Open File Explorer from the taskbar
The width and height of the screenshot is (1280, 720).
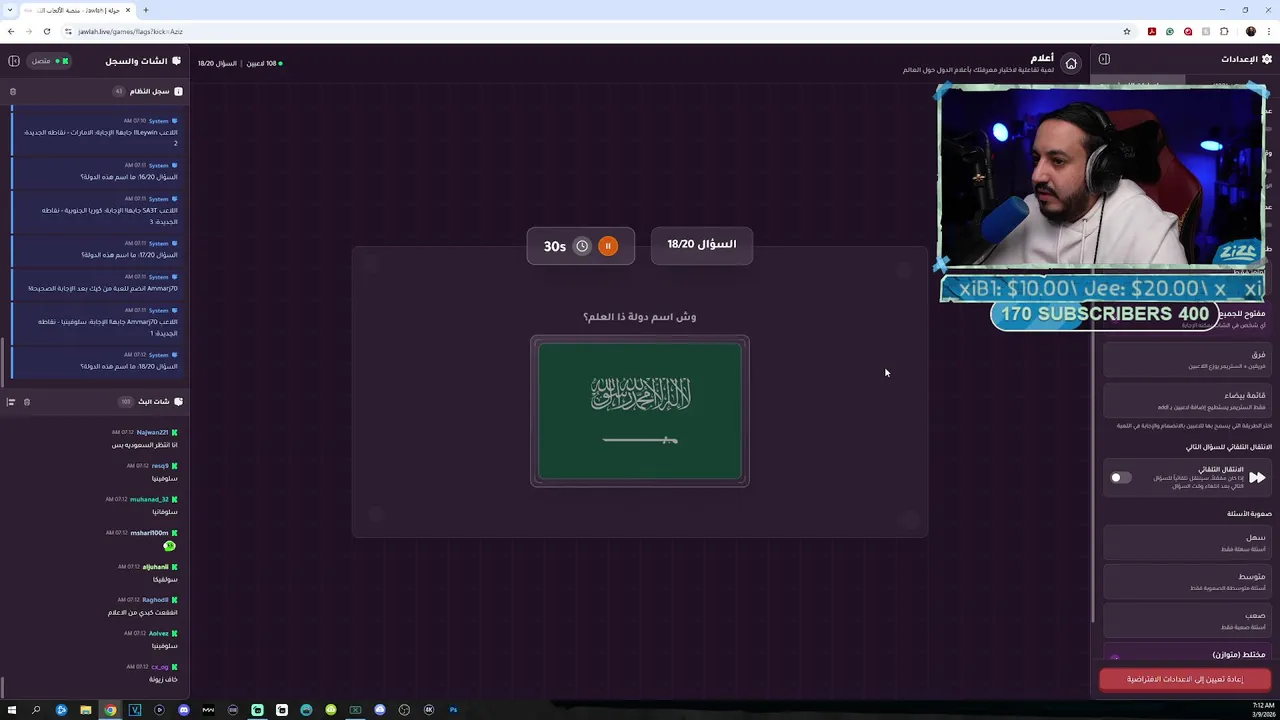coord(86,710)
